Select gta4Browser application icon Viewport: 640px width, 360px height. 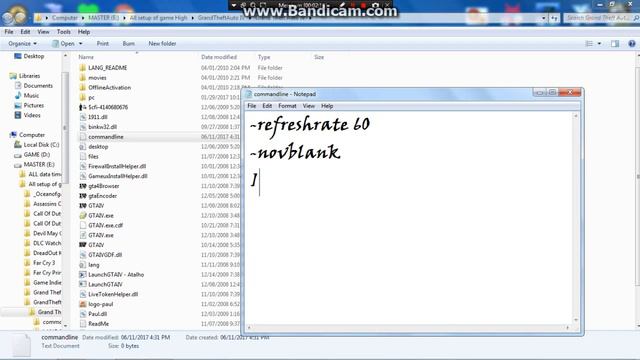click(82, 186)
